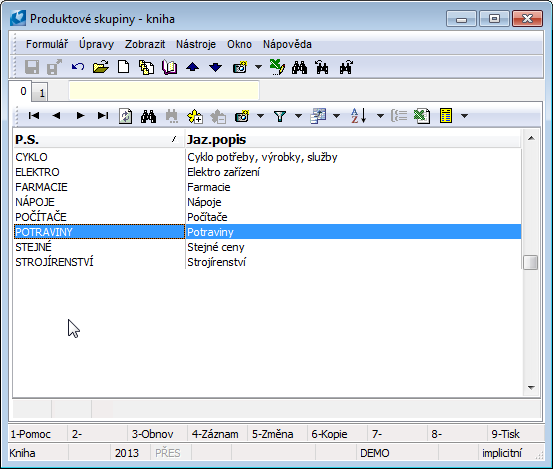This screenshot has height=469, width=553.
Task: Select the POČÍTAČE row
Action: pos(267,217)
